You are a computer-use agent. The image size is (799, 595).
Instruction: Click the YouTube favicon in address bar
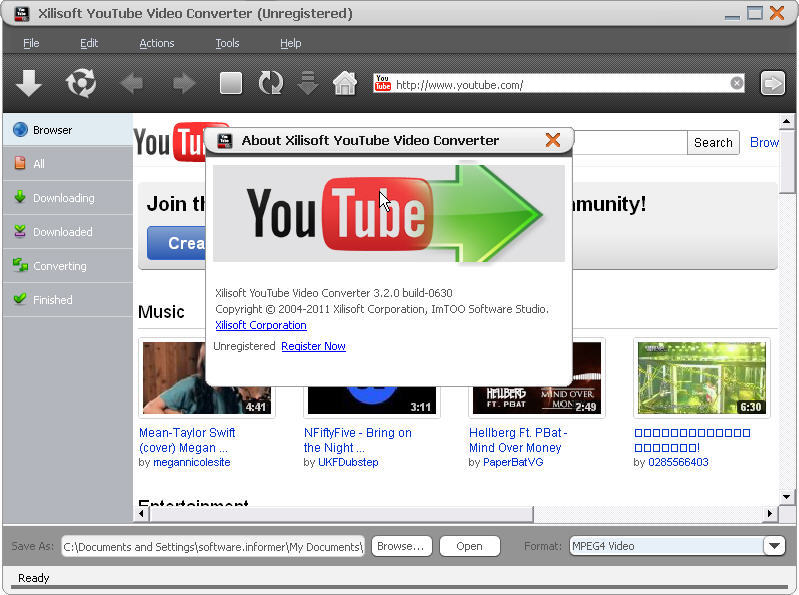coord(383,84)
